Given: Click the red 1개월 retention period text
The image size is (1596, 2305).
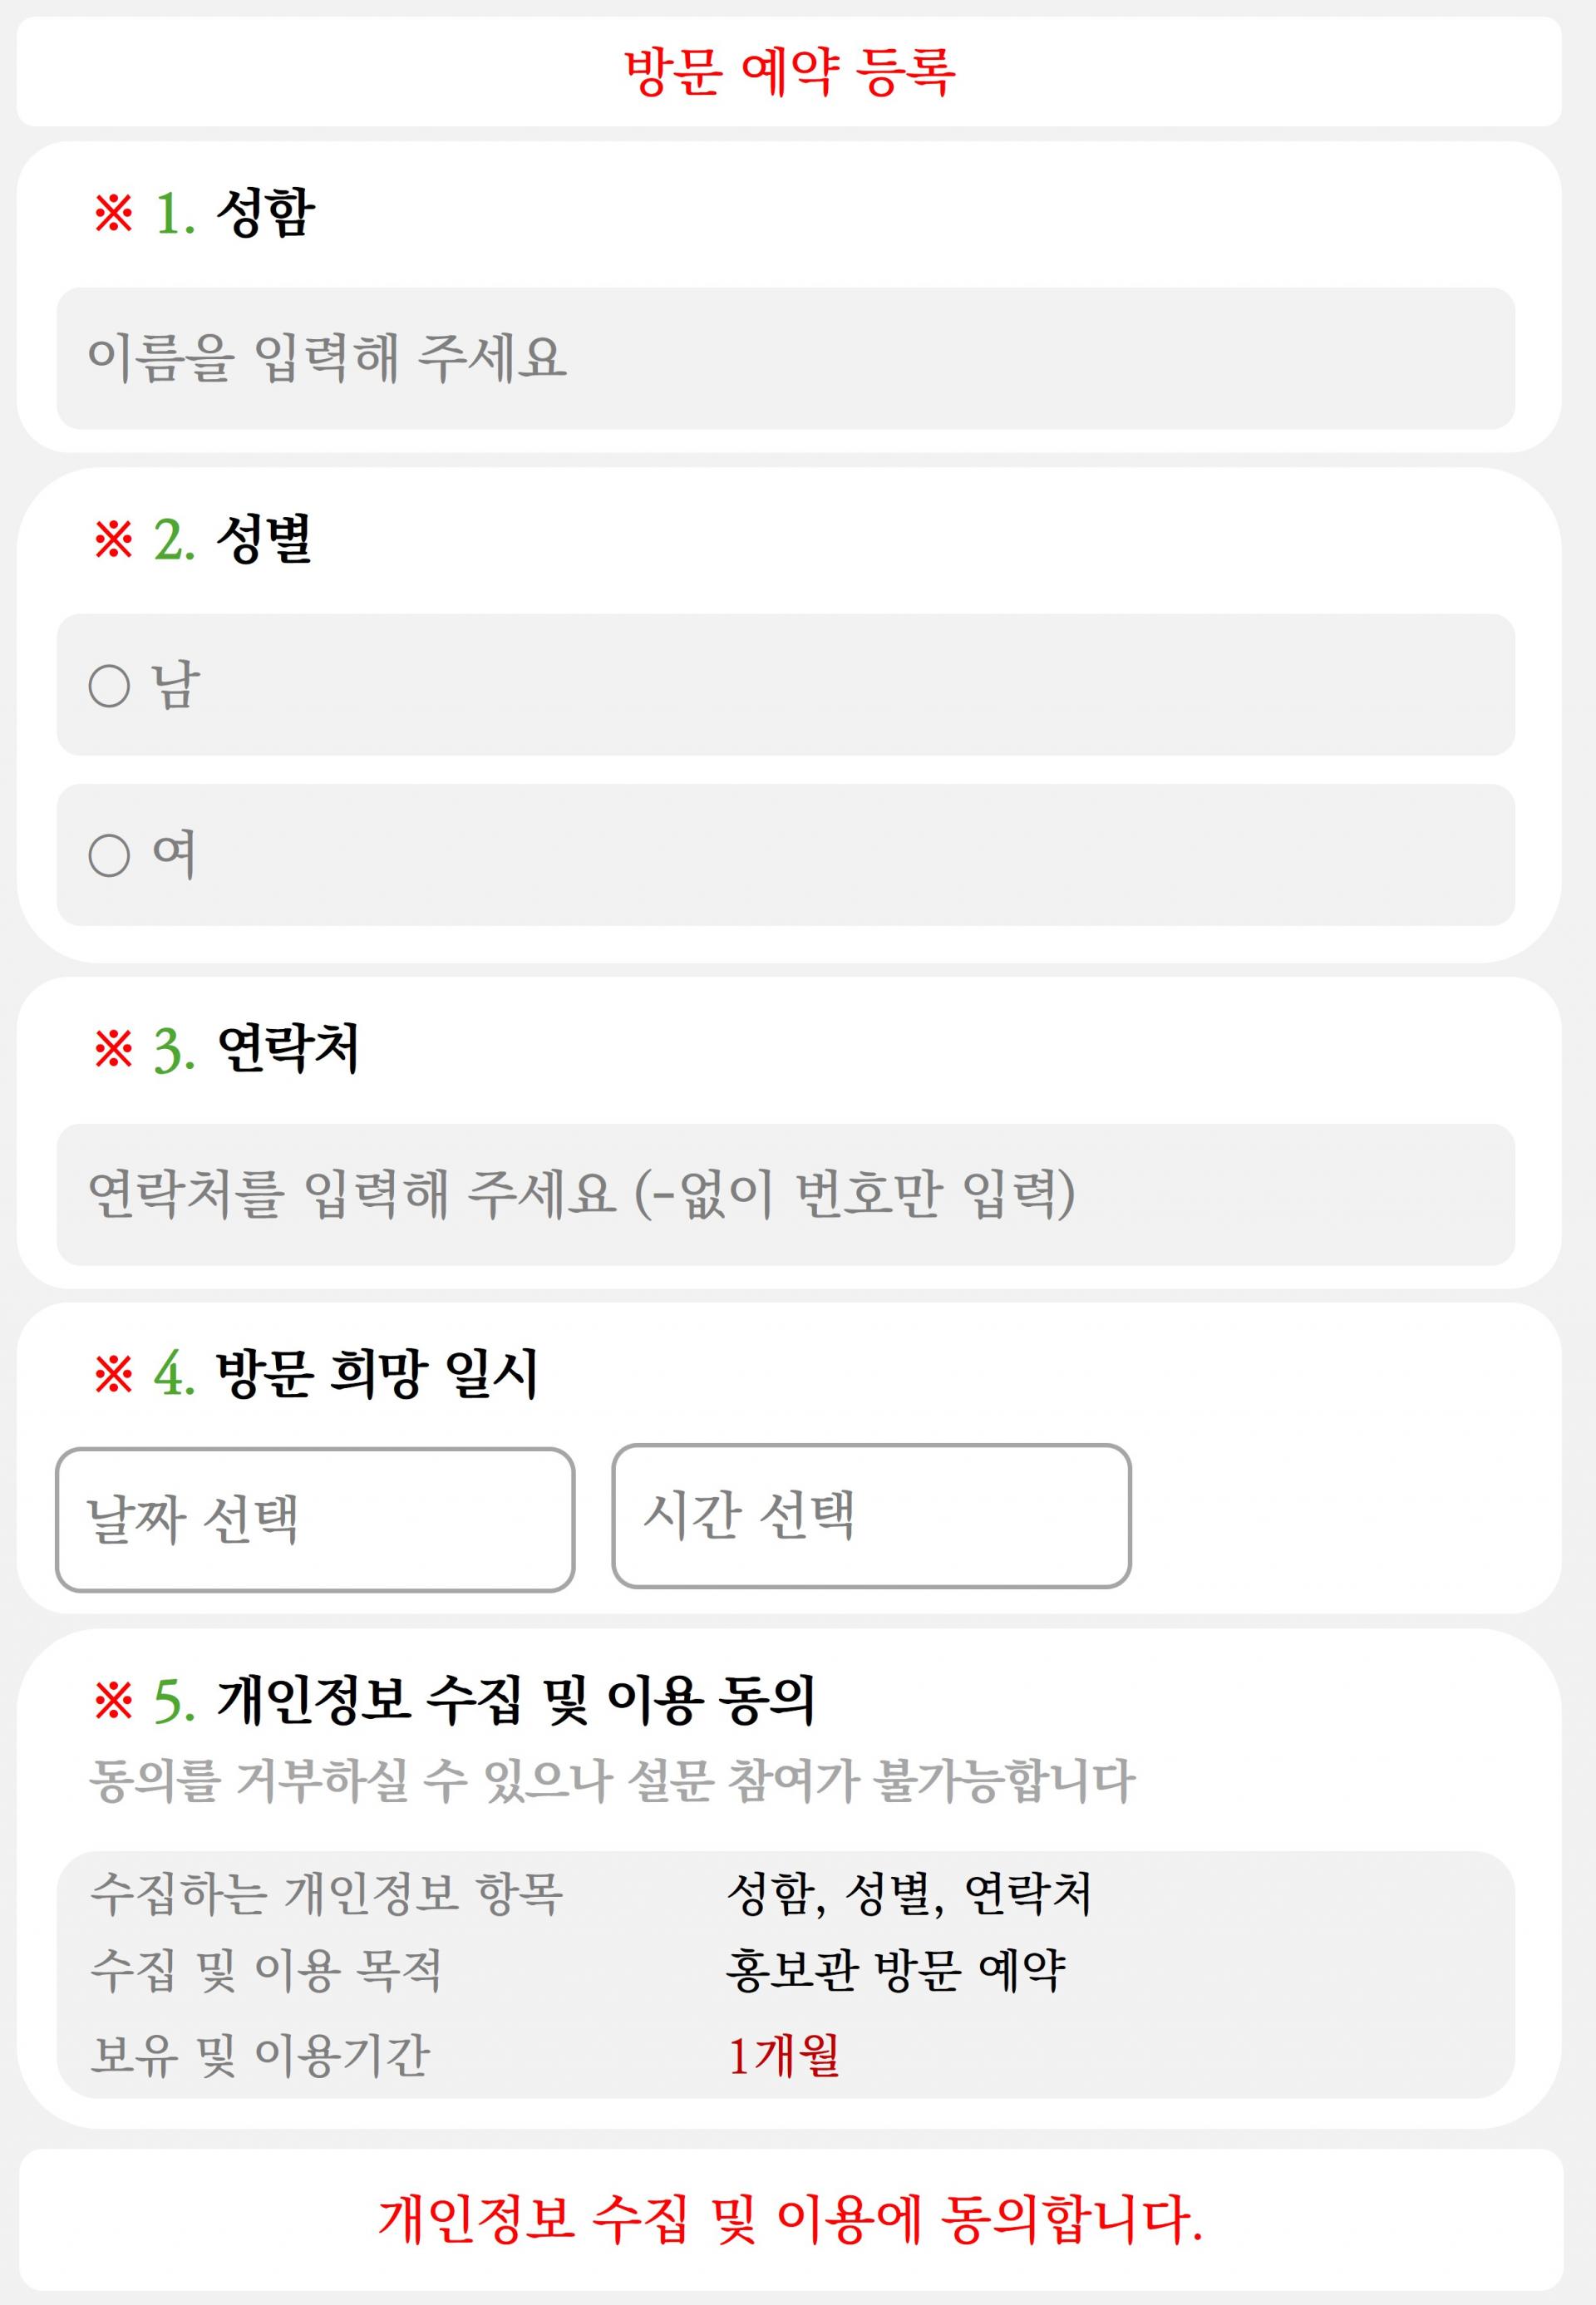Looking at the screenshot, I should point(784,2056).
